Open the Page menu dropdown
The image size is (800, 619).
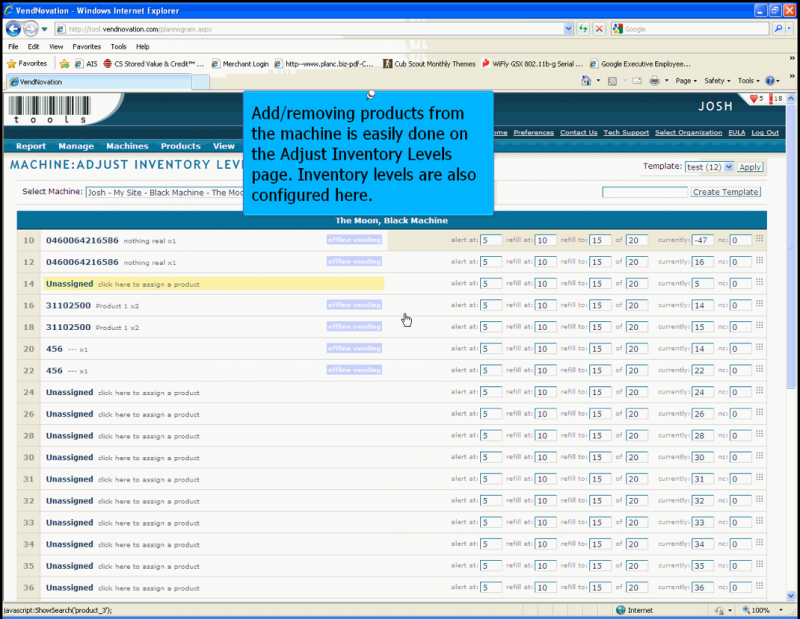[686, 81]
